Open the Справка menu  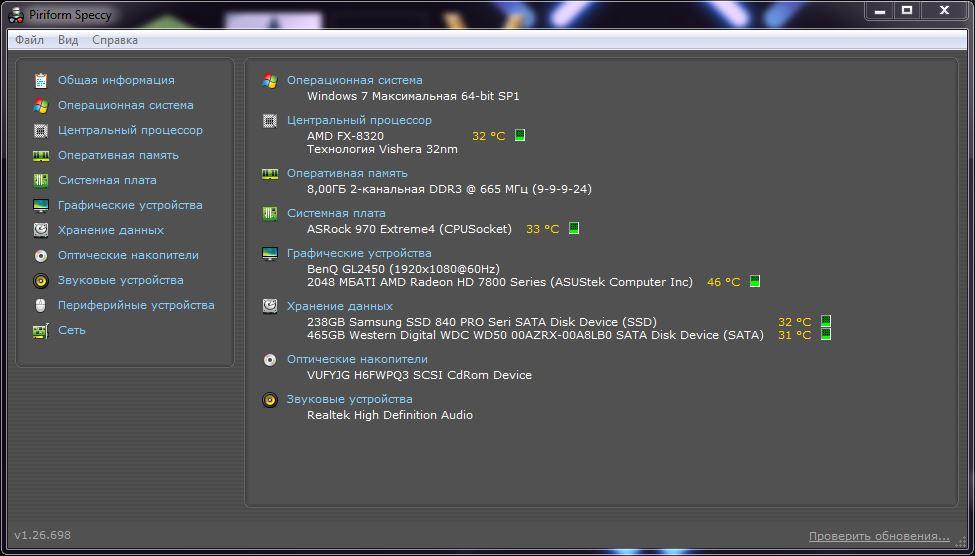pyautogui.click(x=115, y=40)
